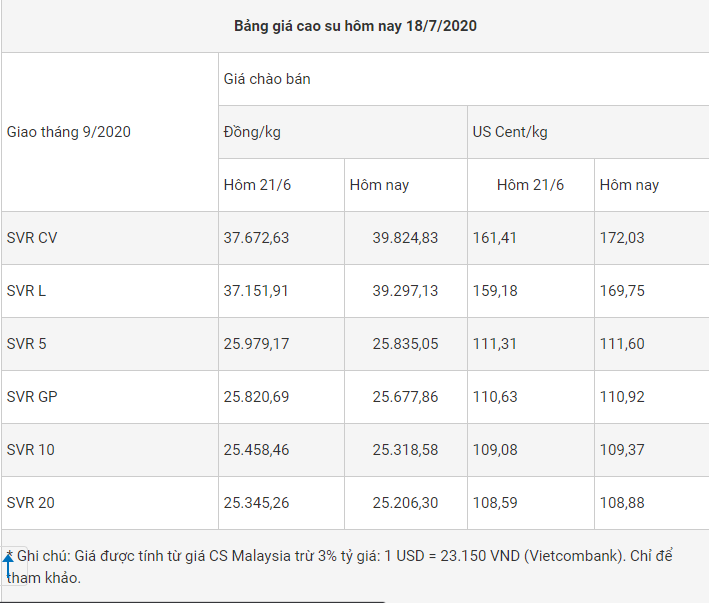The image size is (709, 603).
Task: Click the 25.835,05 price for SVR 5
Action: (x=405, y=344)
